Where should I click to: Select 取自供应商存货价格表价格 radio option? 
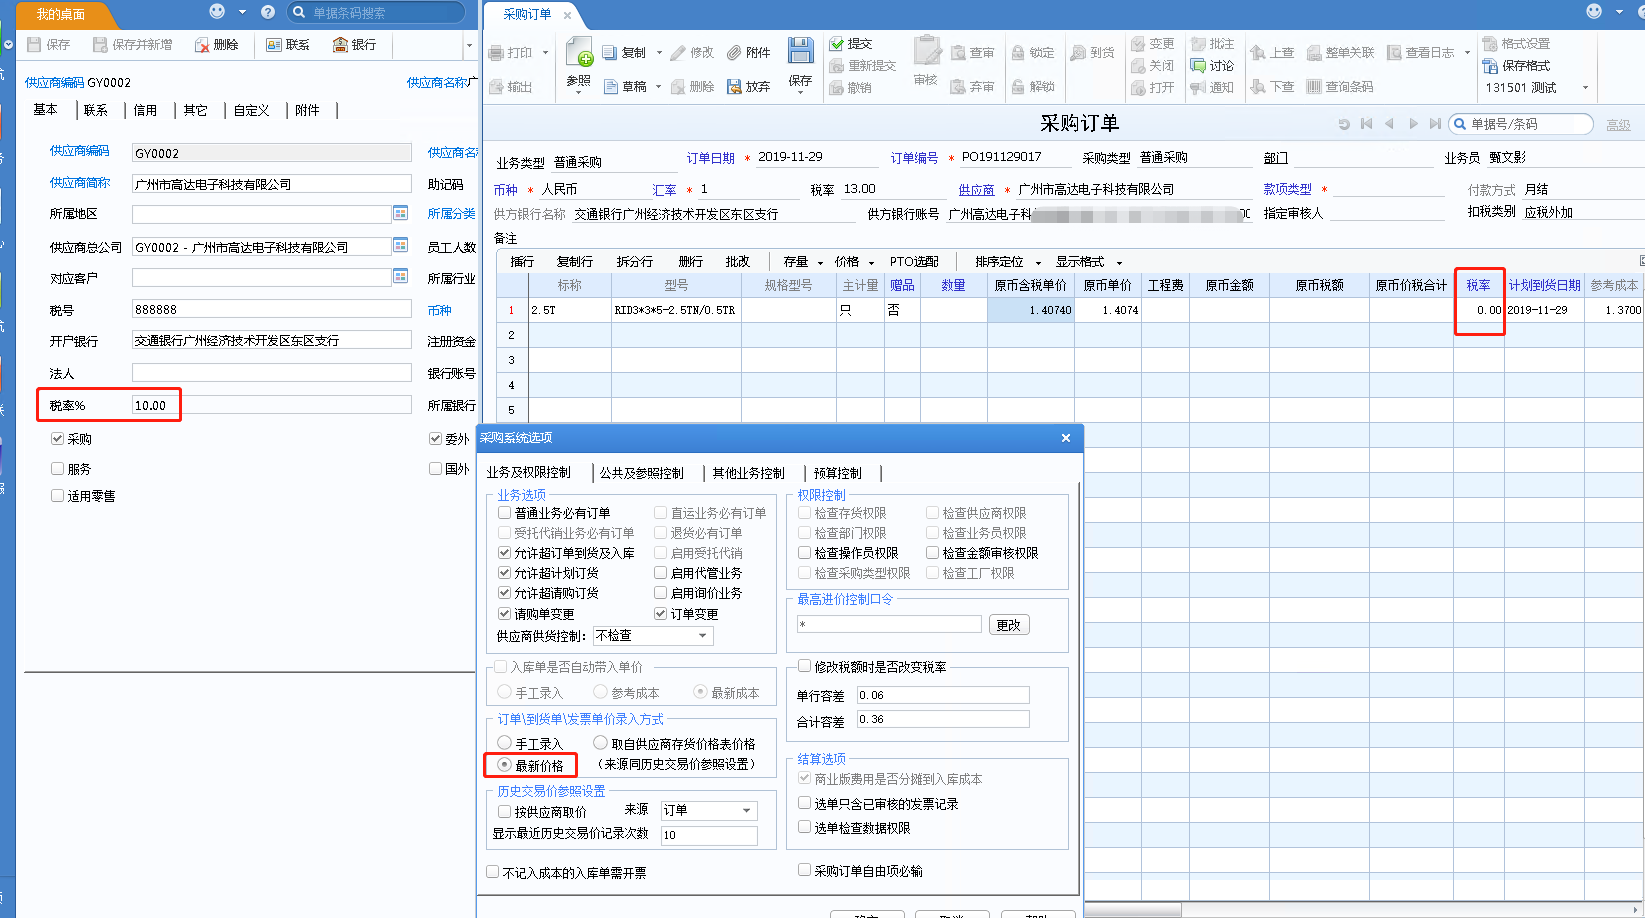[601, 743]
